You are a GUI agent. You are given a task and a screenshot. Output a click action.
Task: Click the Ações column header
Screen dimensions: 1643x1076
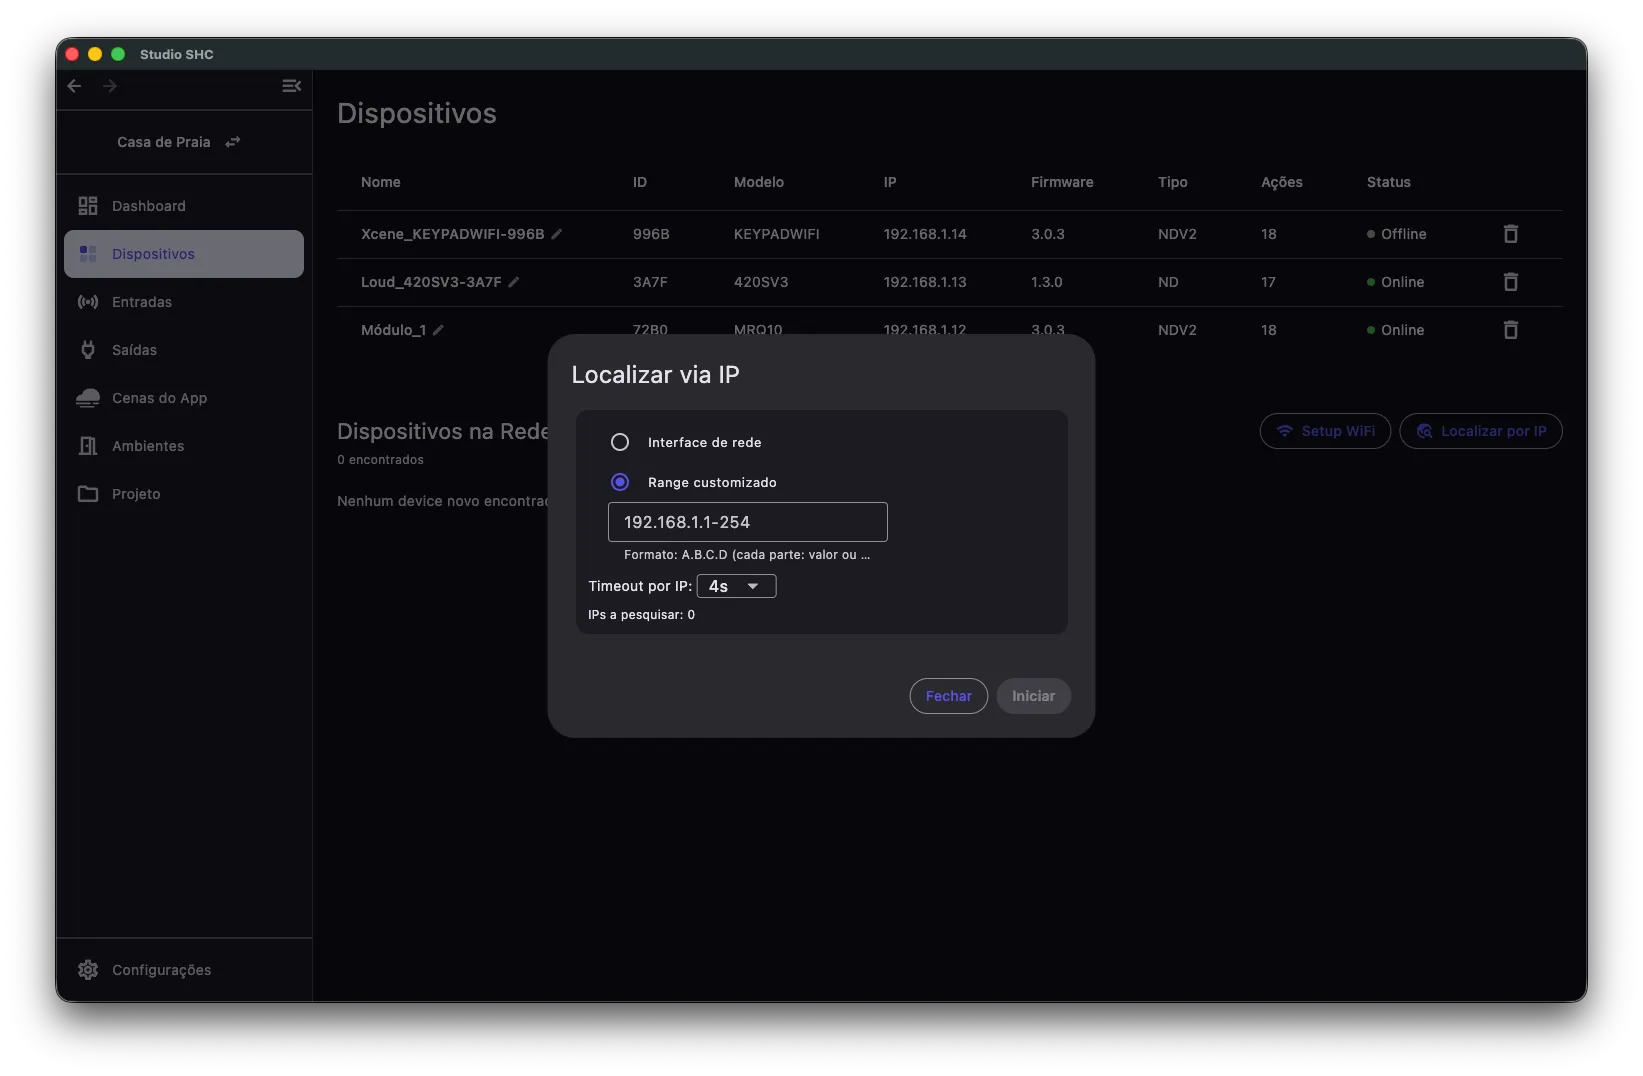[1282, 182]
